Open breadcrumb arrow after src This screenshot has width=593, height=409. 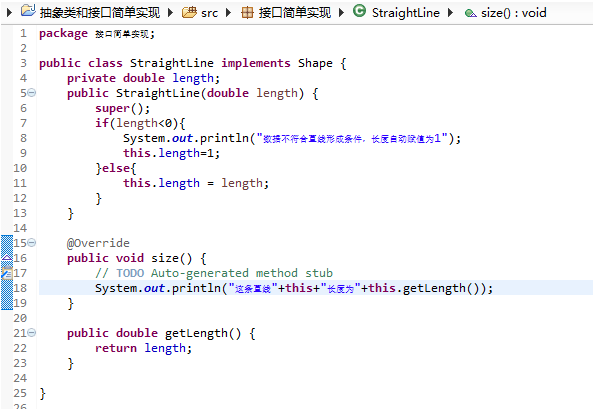228,13
